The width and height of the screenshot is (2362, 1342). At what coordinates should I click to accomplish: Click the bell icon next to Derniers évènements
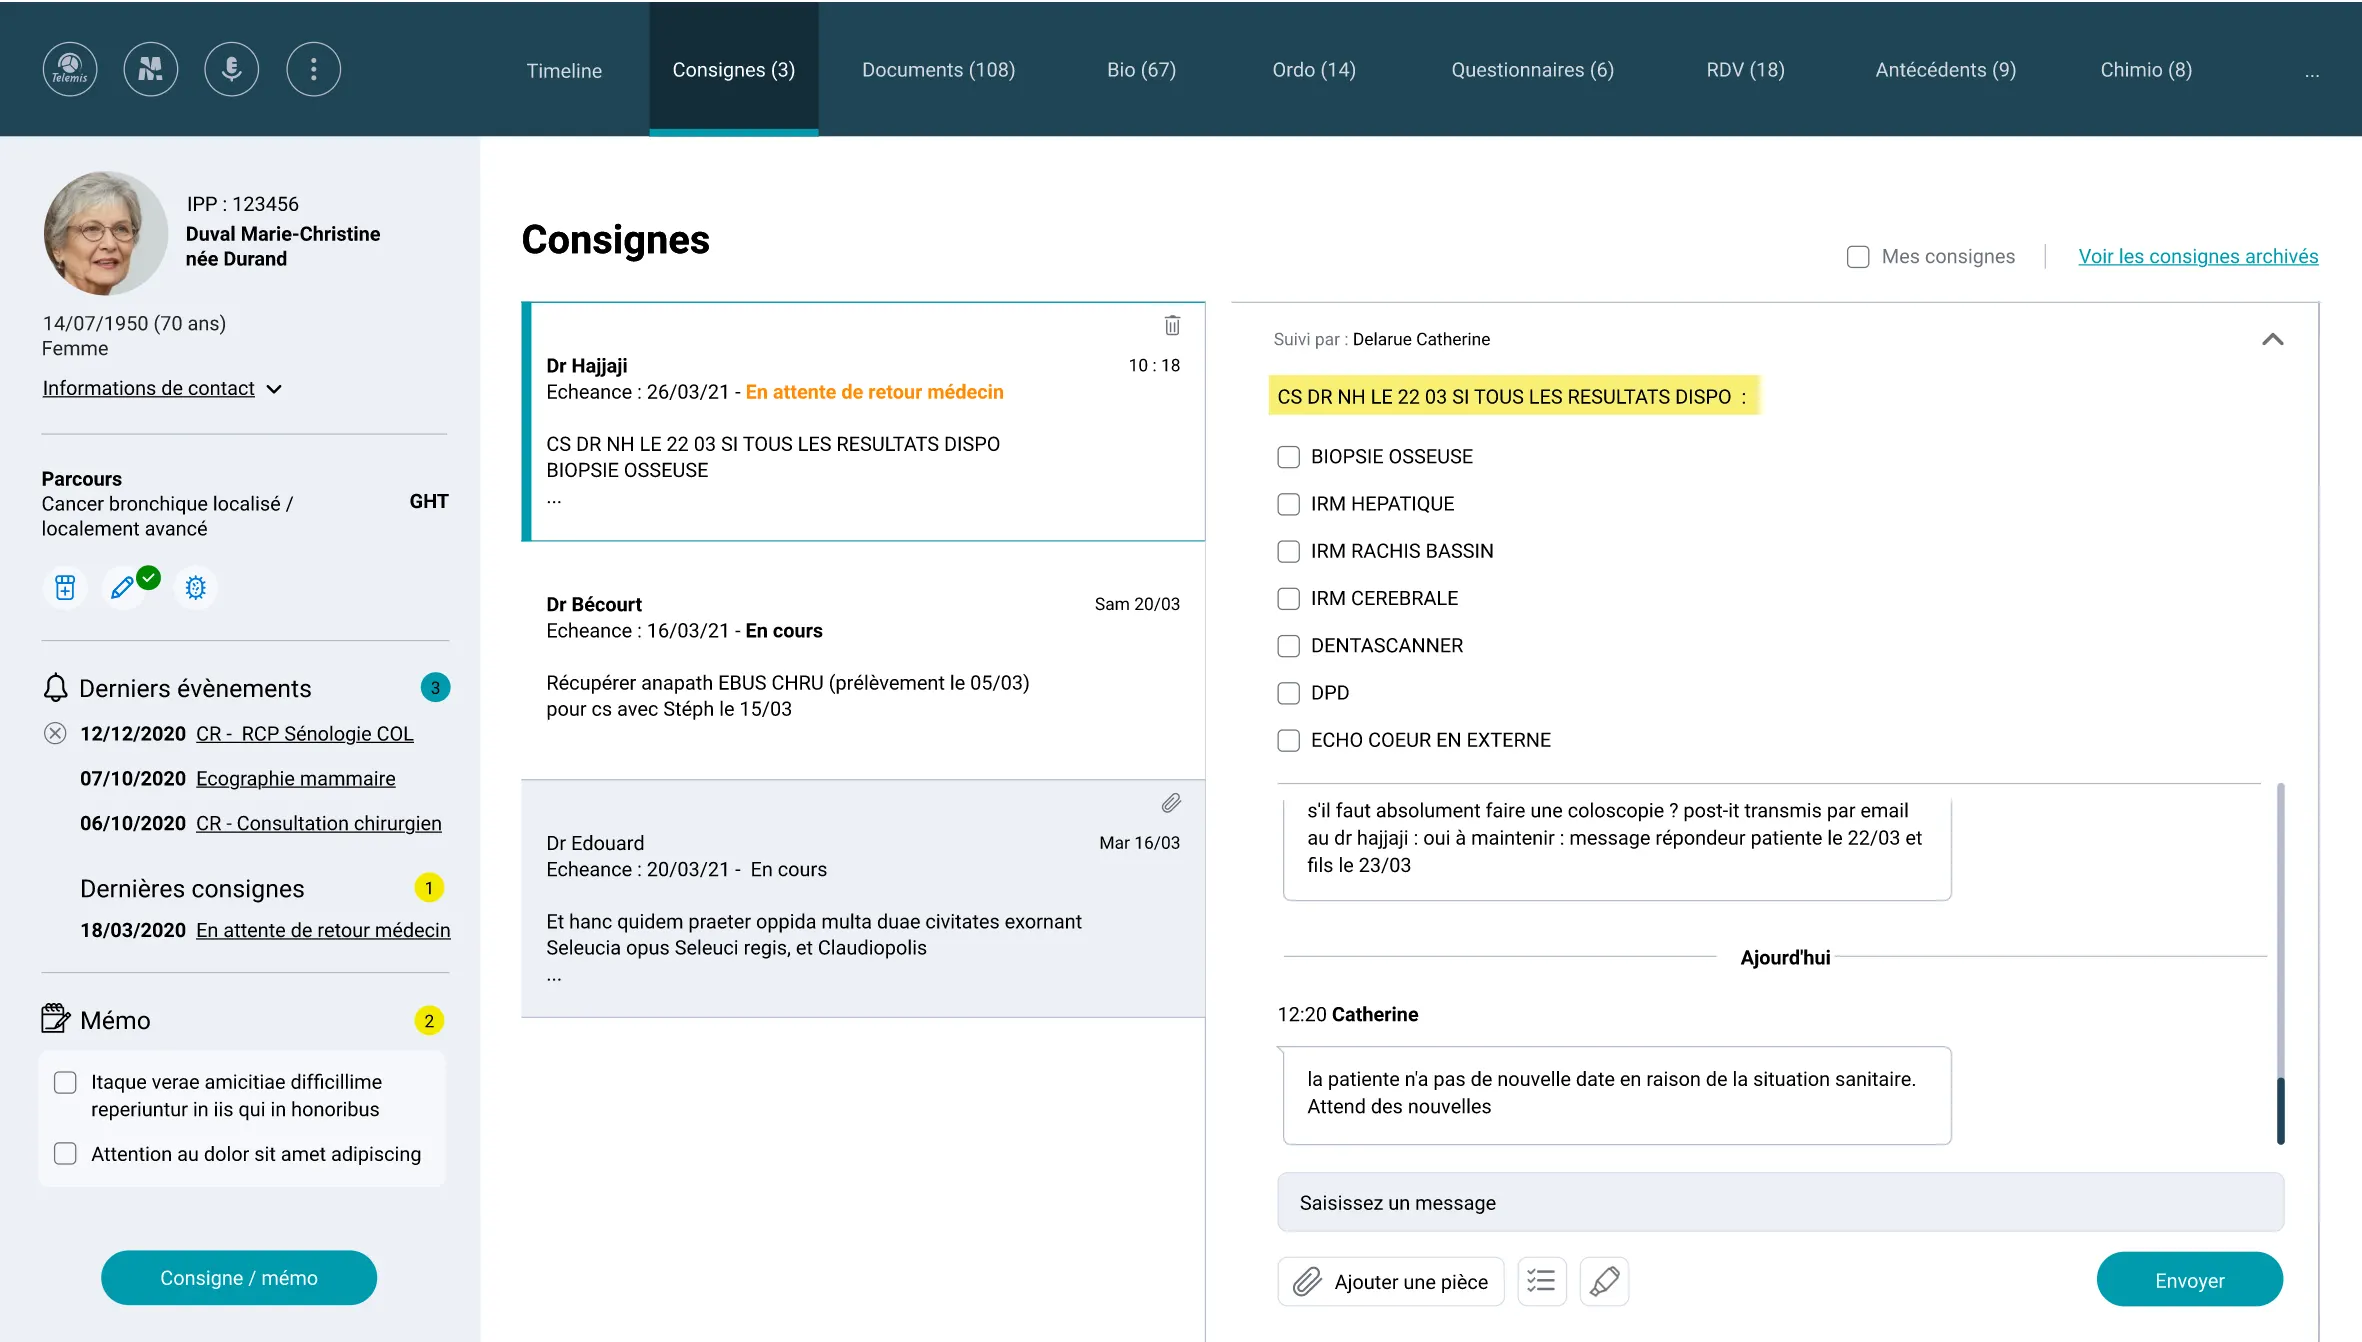(56, 688)
